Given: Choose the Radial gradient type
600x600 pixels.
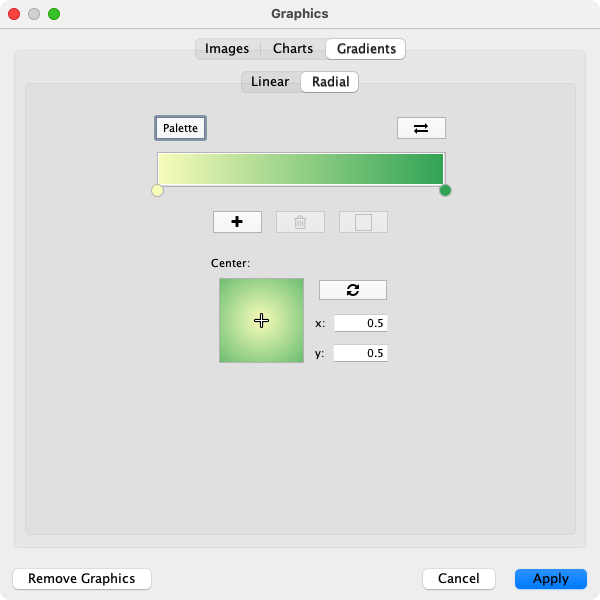Looking at the screenshot, I should 330,82.
